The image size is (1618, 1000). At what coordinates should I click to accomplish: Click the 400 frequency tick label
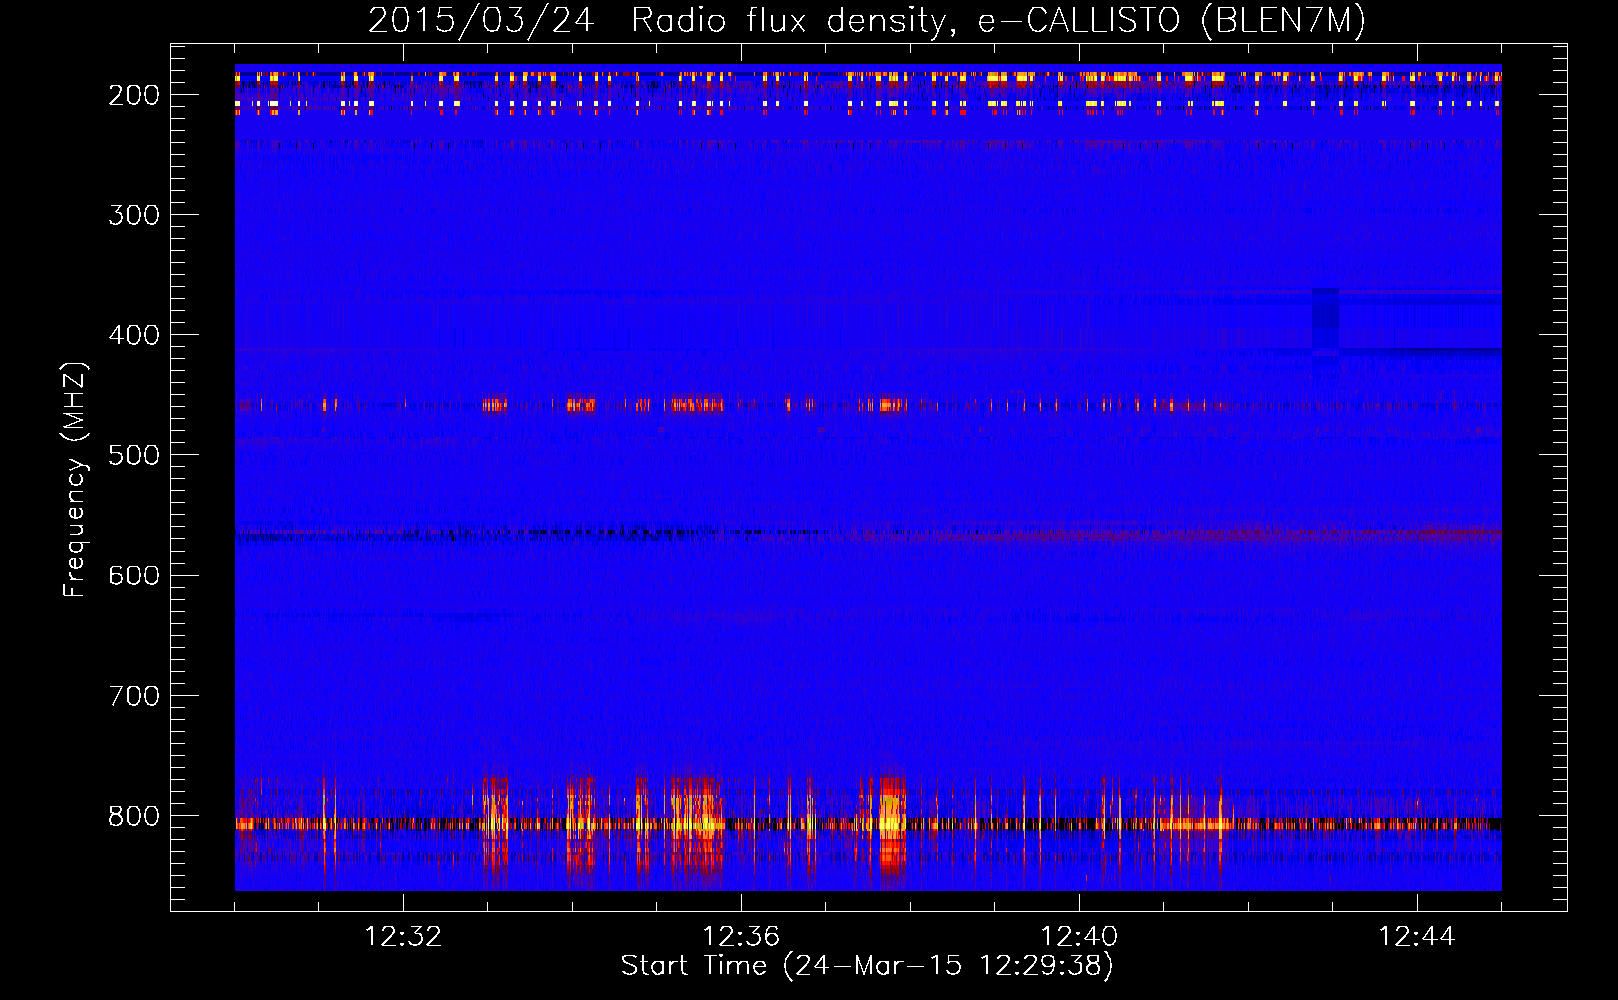[134, 335]
